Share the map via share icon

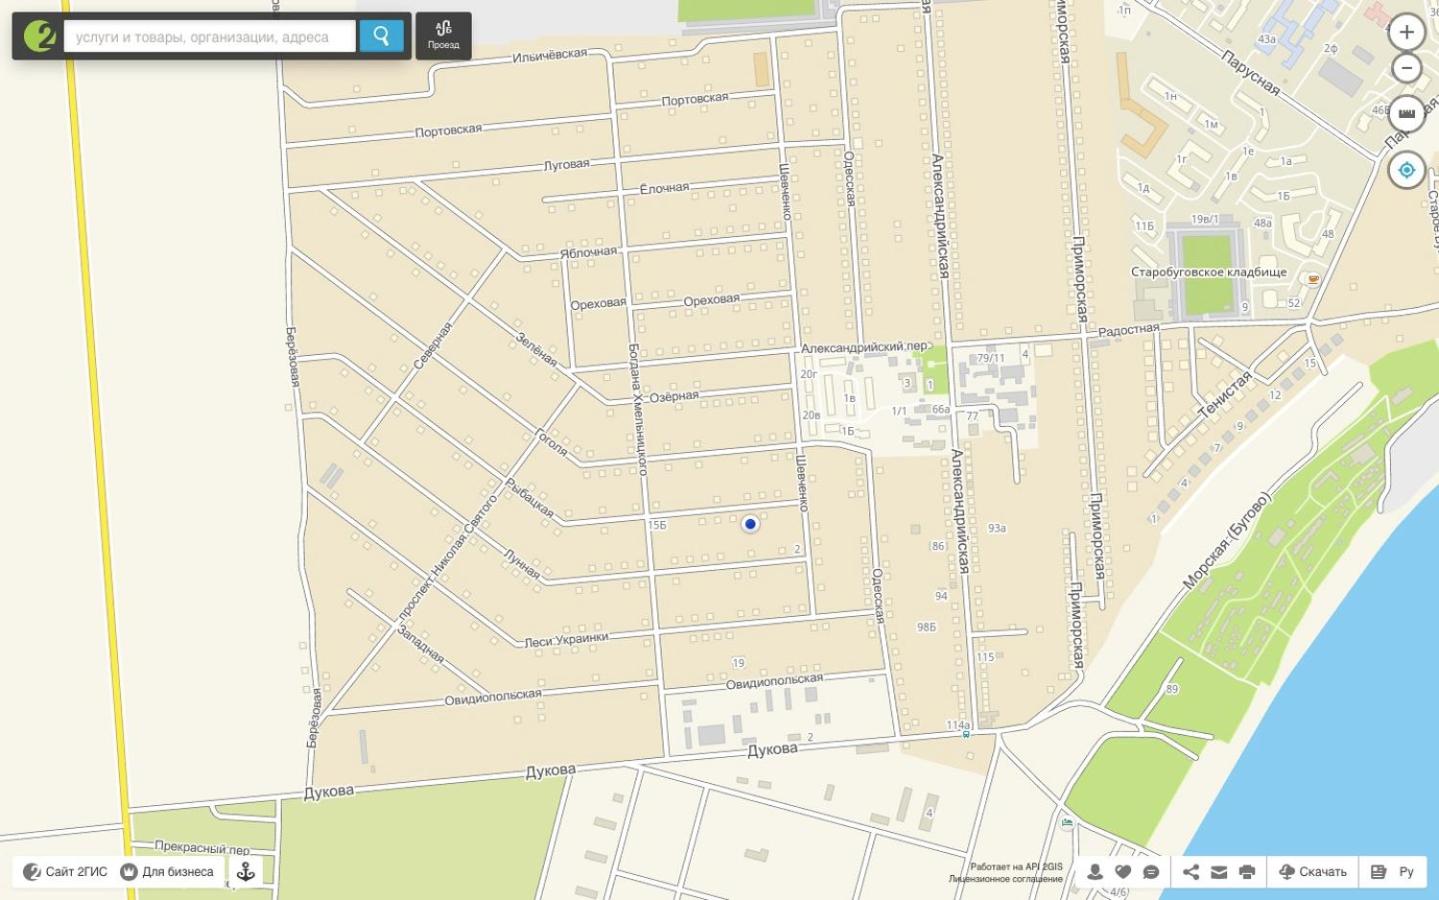coord(1191,872)
